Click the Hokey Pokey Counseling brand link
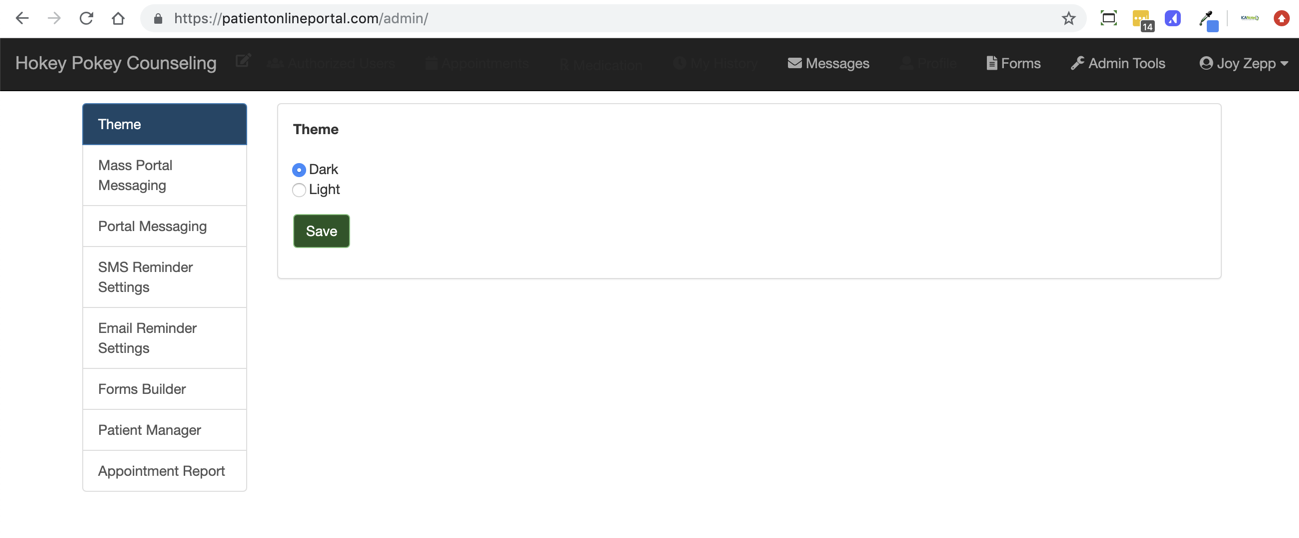The width and height of the screenshot is (1299, 538). pyautogui.click(x=116, y=63)
